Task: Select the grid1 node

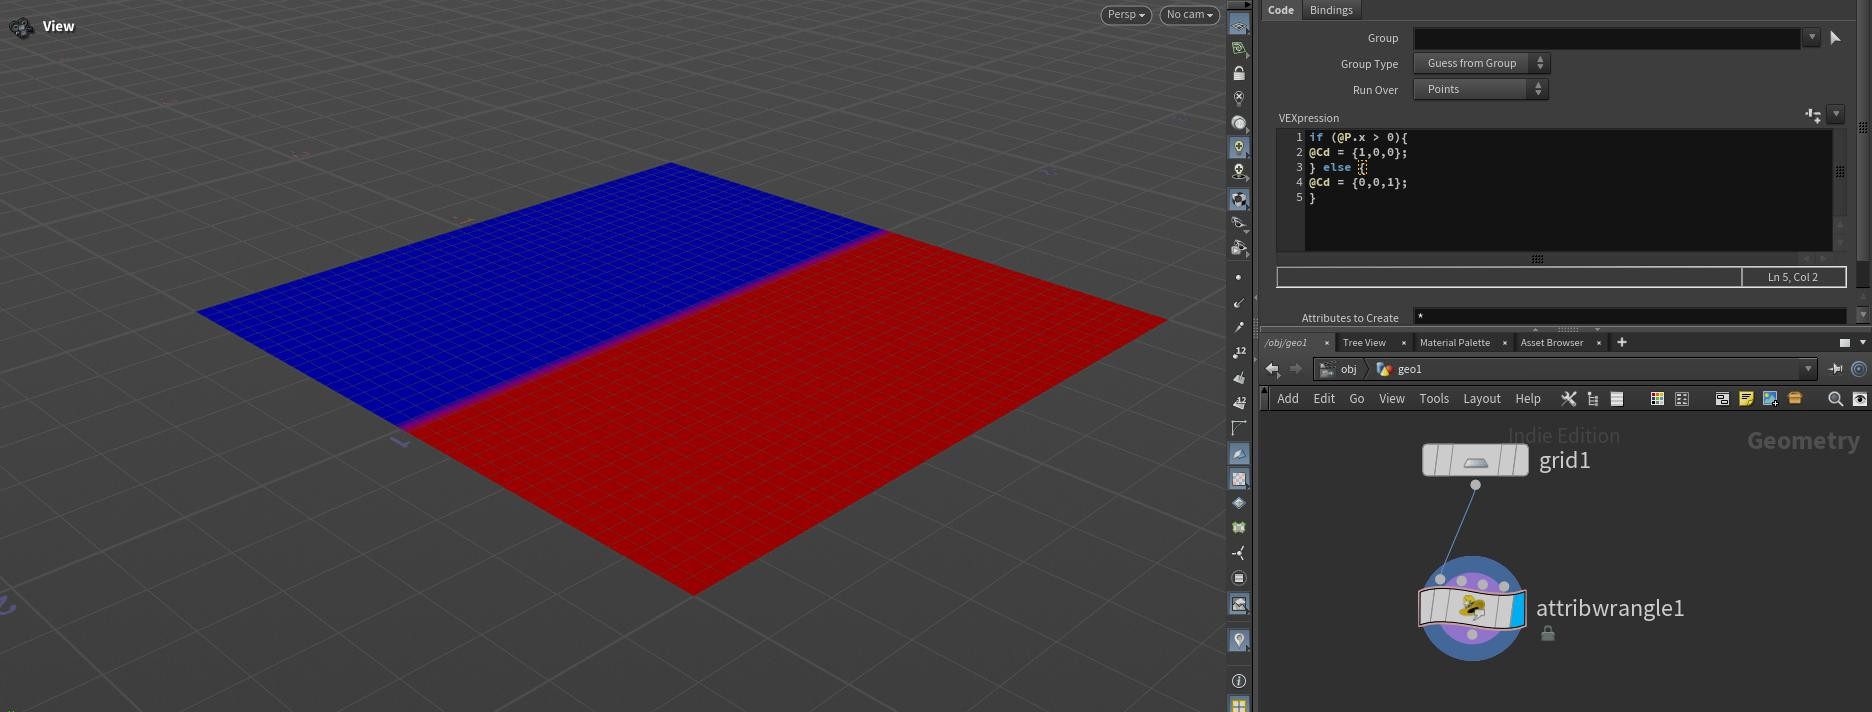Action: (1475, 461)
